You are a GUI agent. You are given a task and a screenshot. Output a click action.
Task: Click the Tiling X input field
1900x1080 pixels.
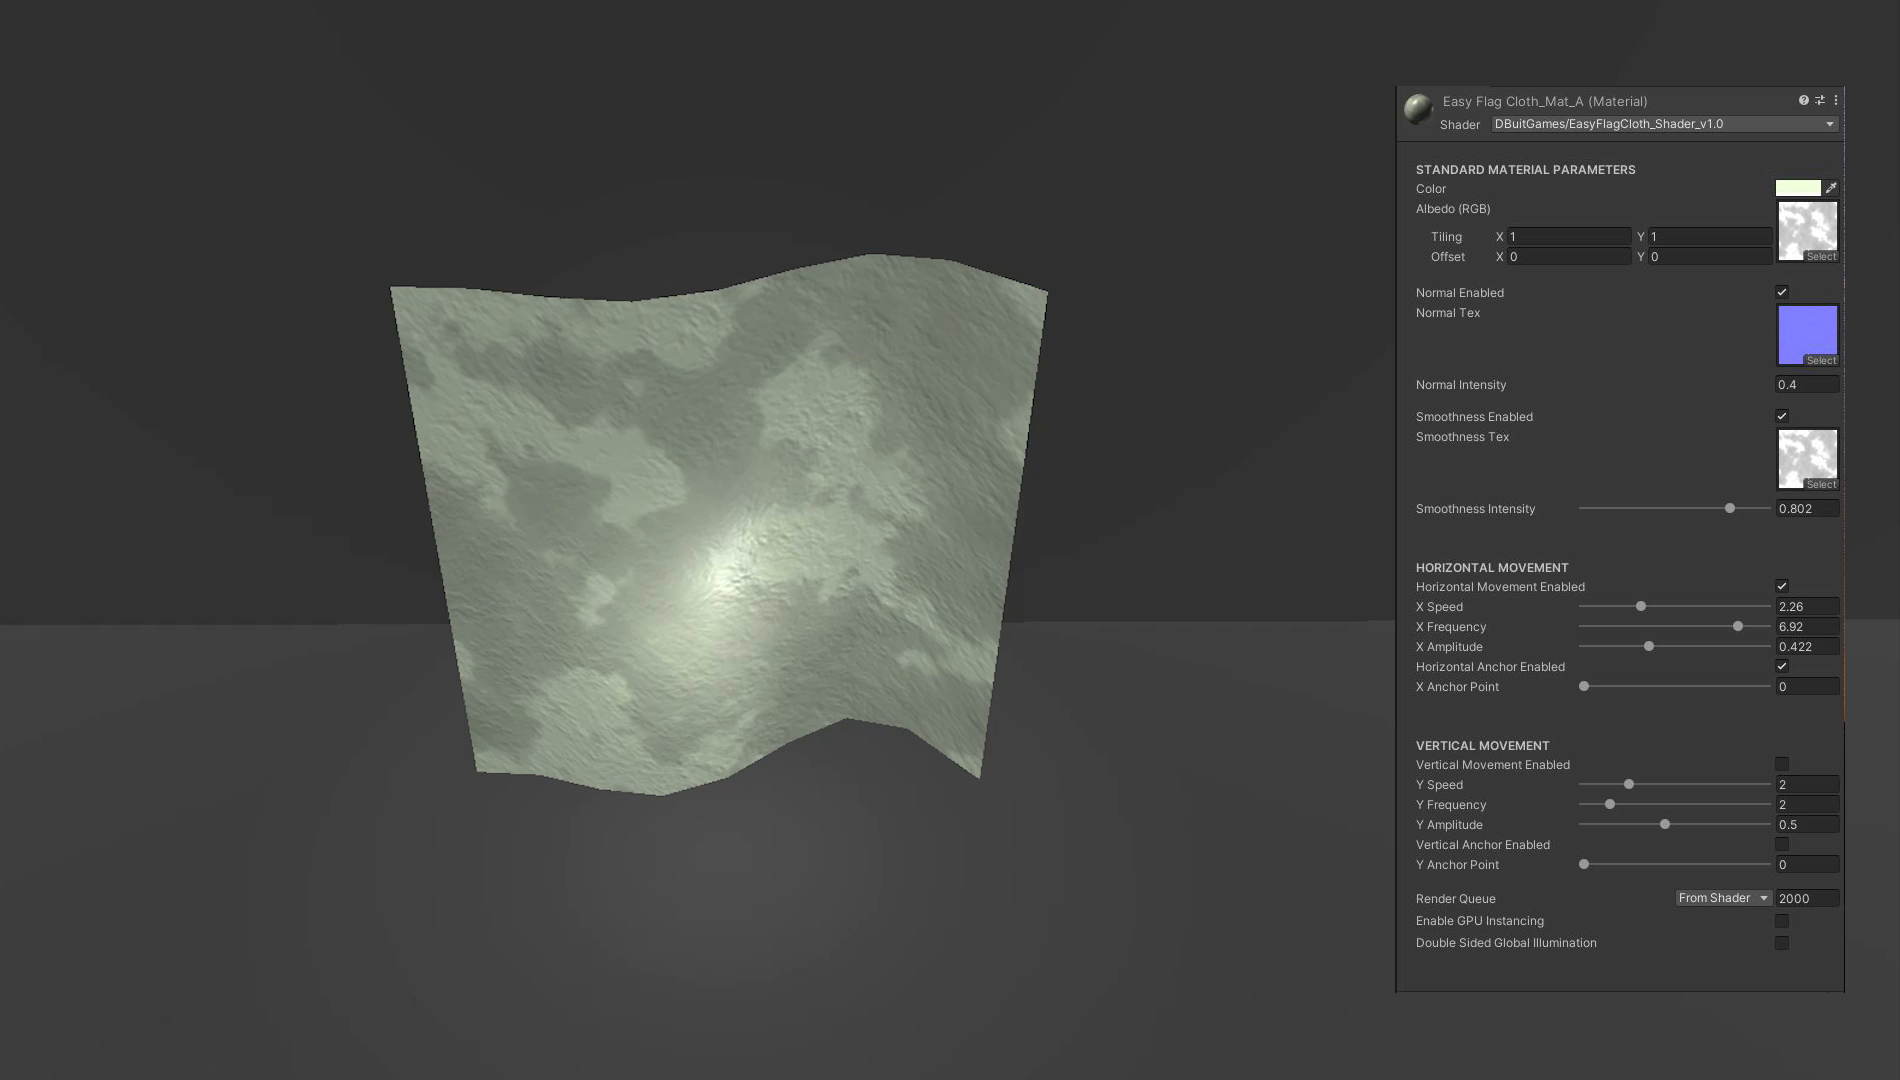(1569, 237)
